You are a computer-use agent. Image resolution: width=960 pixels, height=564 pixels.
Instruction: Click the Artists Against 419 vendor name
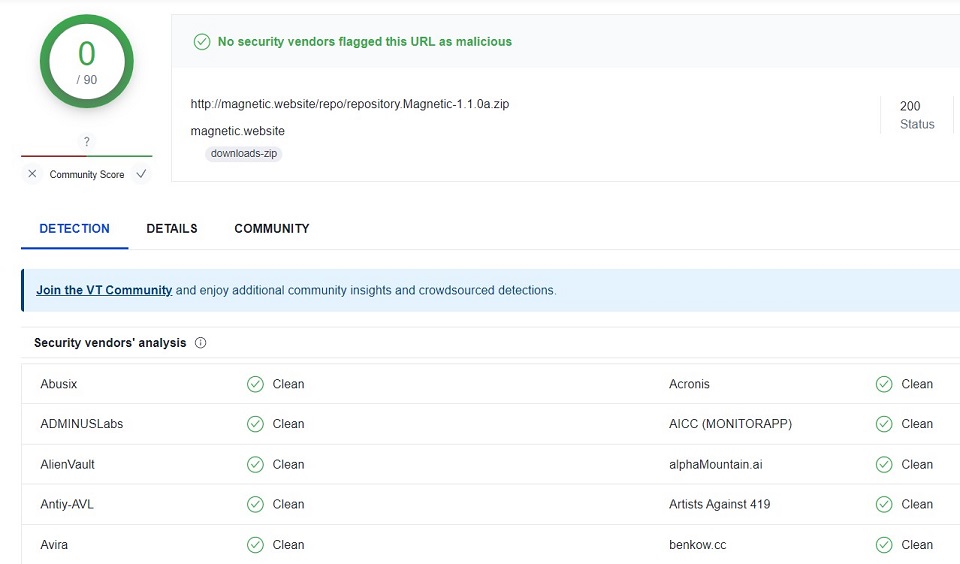tap(719, 504)
